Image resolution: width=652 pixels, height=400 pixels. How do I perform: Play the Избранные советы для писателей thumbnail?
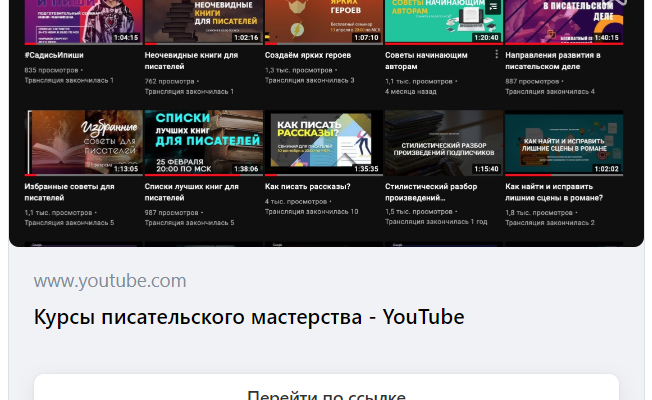coord(83,142)
